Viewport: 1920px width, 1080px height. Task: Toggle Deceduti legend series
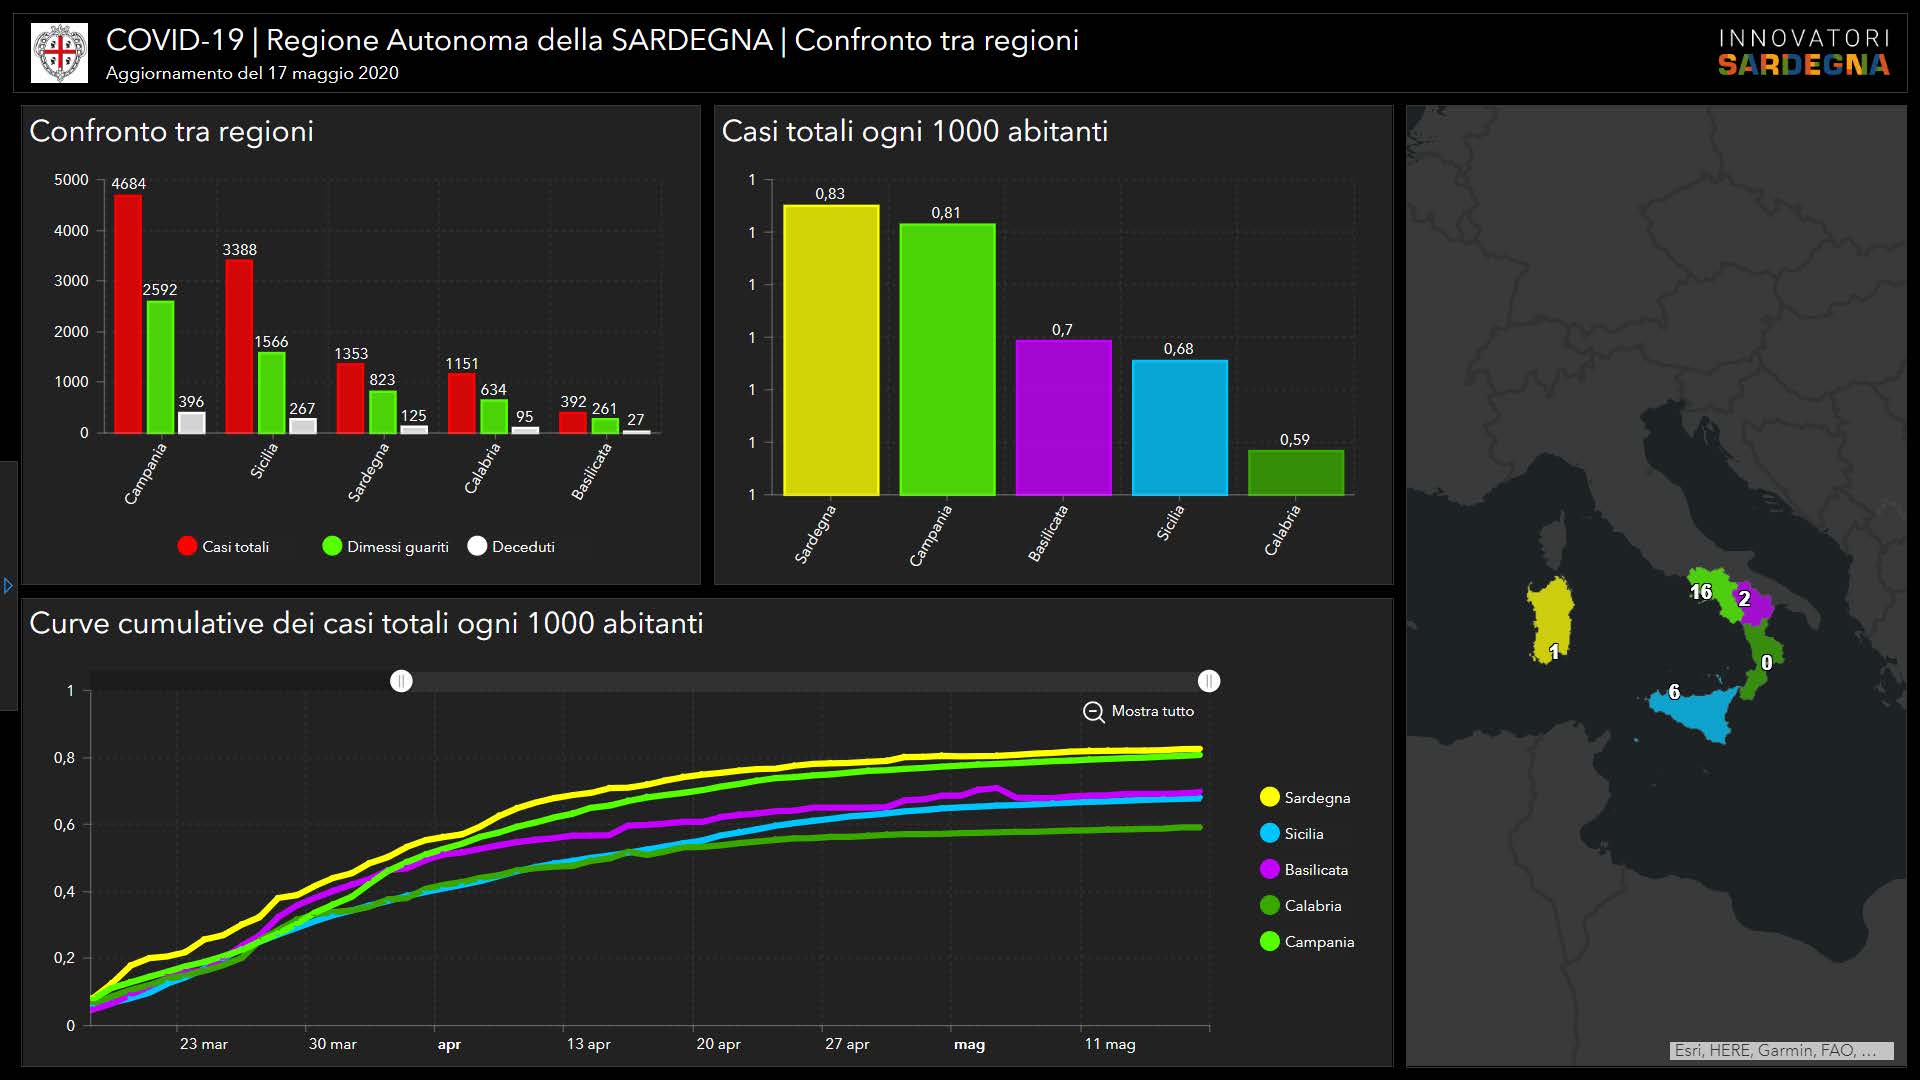click(477, 546)
